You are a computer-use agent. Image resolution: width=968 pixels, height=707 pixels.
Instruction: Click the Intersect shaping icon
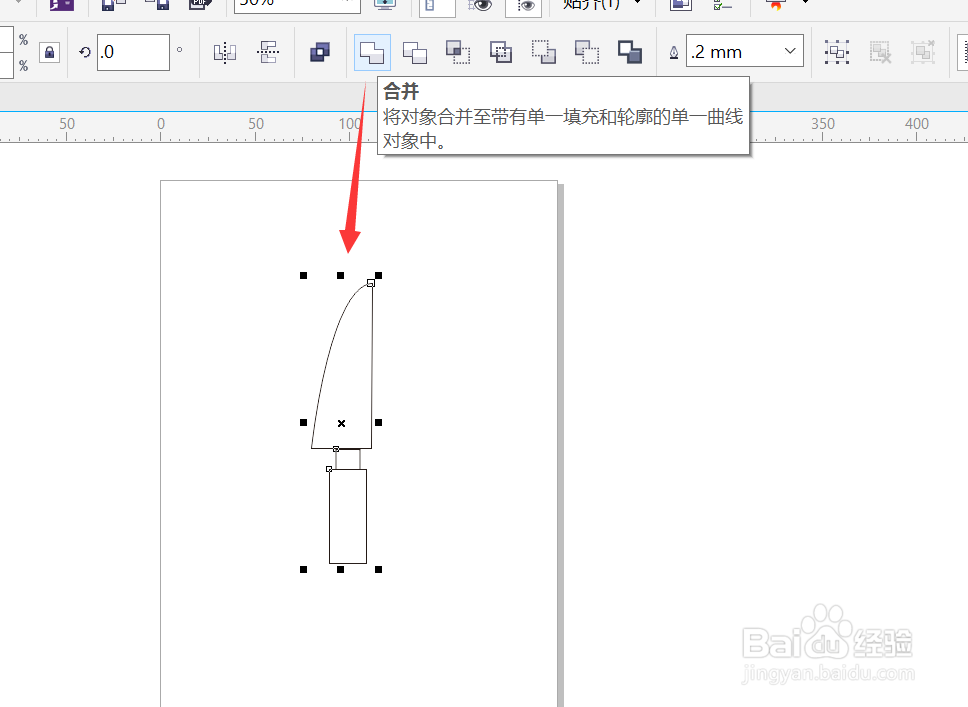click(x=457, y=52)
